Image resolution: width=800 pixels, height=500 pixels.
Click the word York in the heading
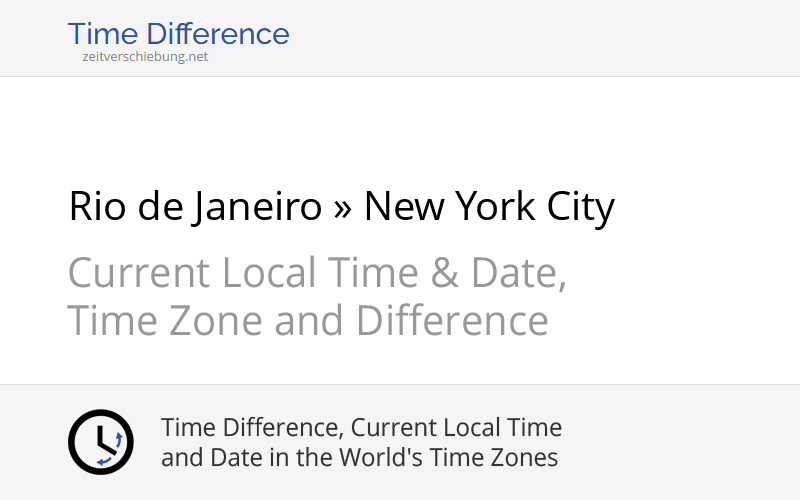(x=495, y=206)
